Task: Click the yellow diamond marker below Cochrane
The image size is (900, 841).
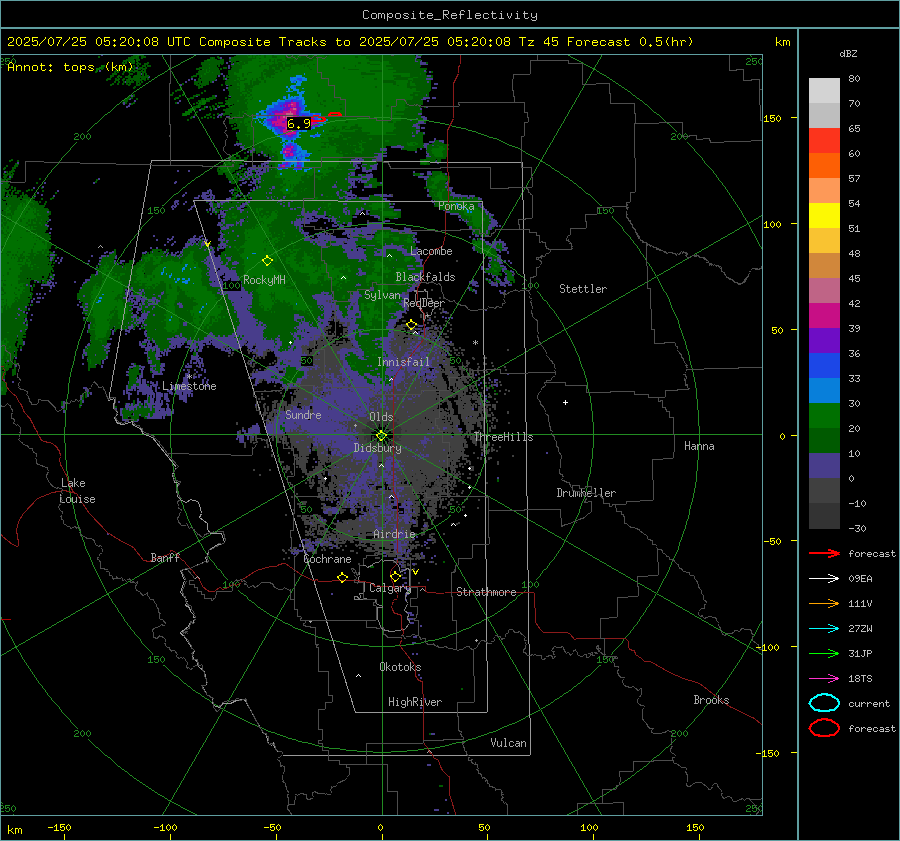Action: 342,577
